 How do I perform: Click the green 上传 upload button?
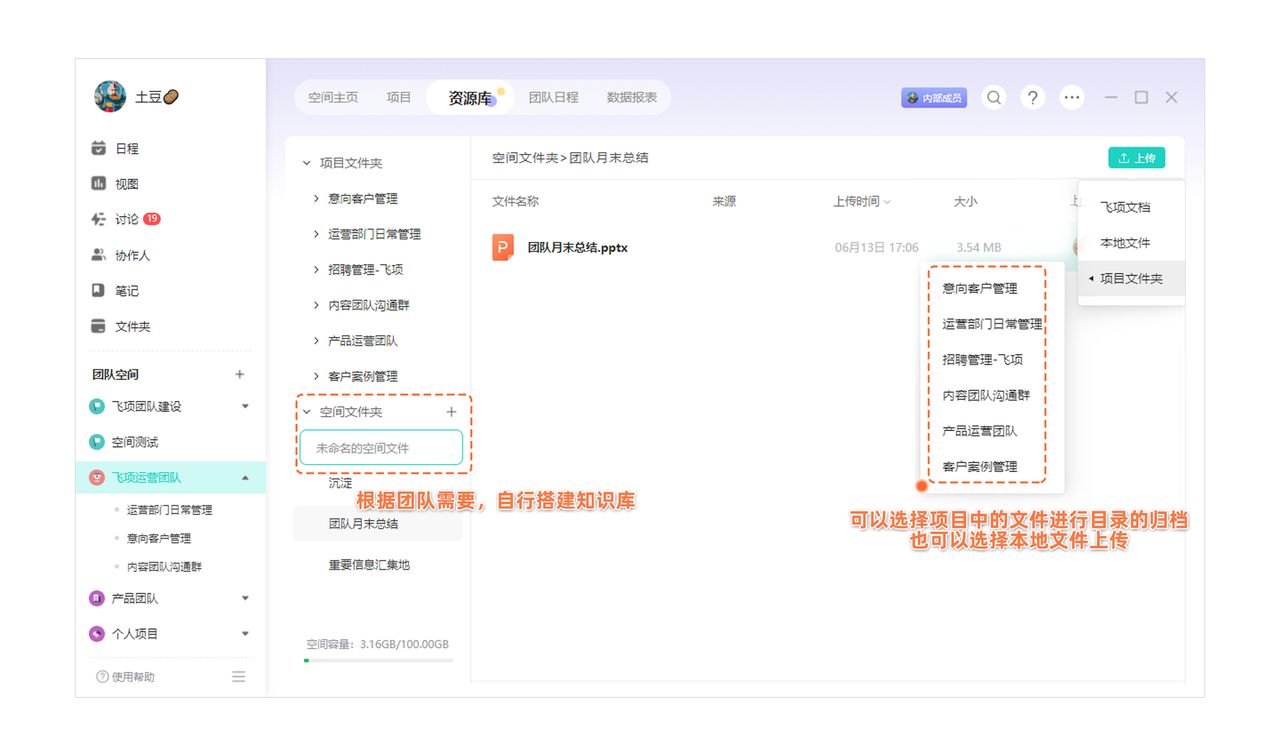click(1136, 158)
